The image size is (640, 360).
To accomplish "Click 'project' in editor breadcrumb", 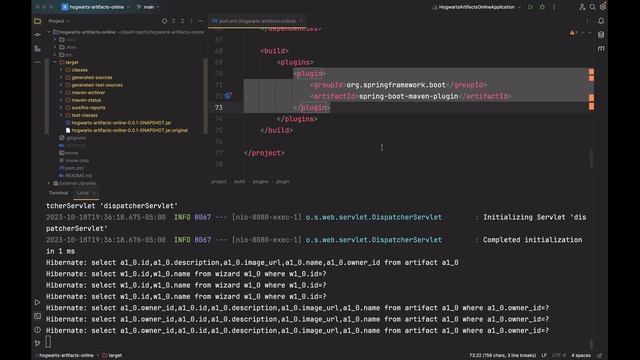I will tap(219, 182).
